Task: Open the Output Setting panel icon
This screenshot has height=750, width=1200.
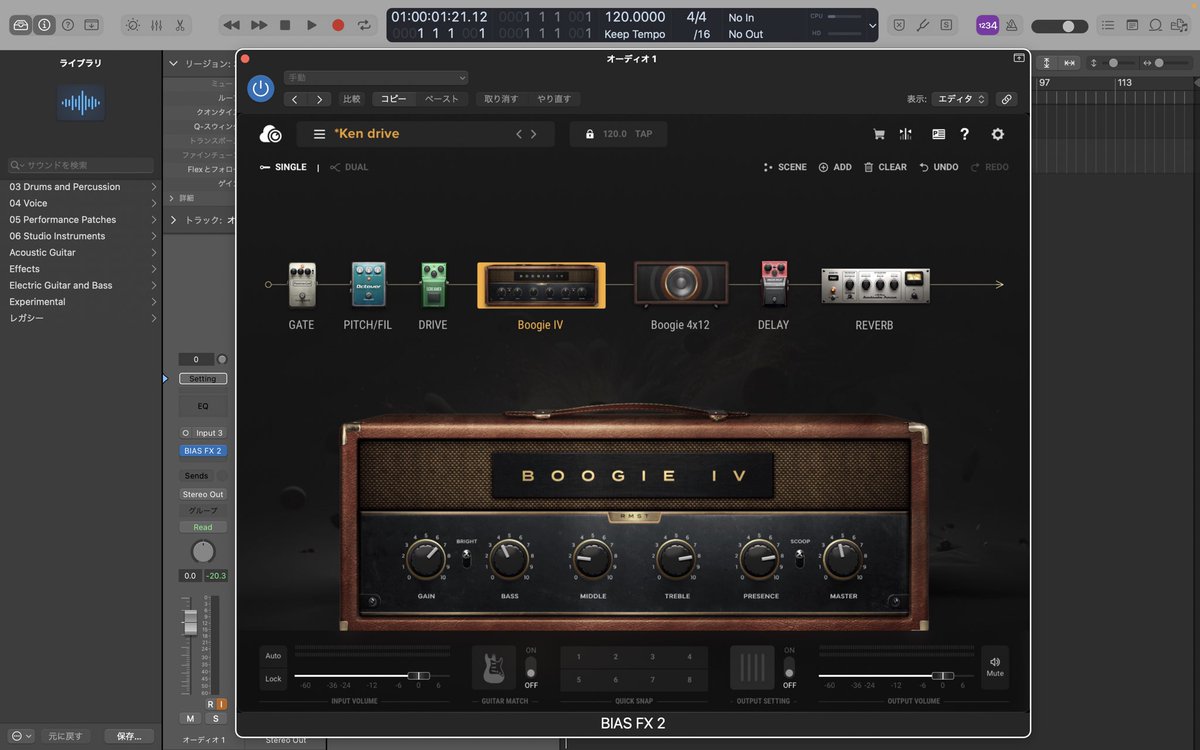Action: (x=752, y=667)
